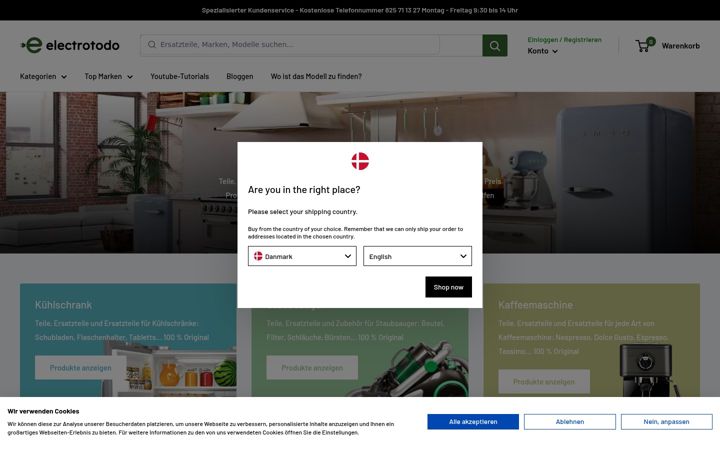
Task: Click Produkte anzeigen under Kühlschrank
Action: [x=80, y=368]
